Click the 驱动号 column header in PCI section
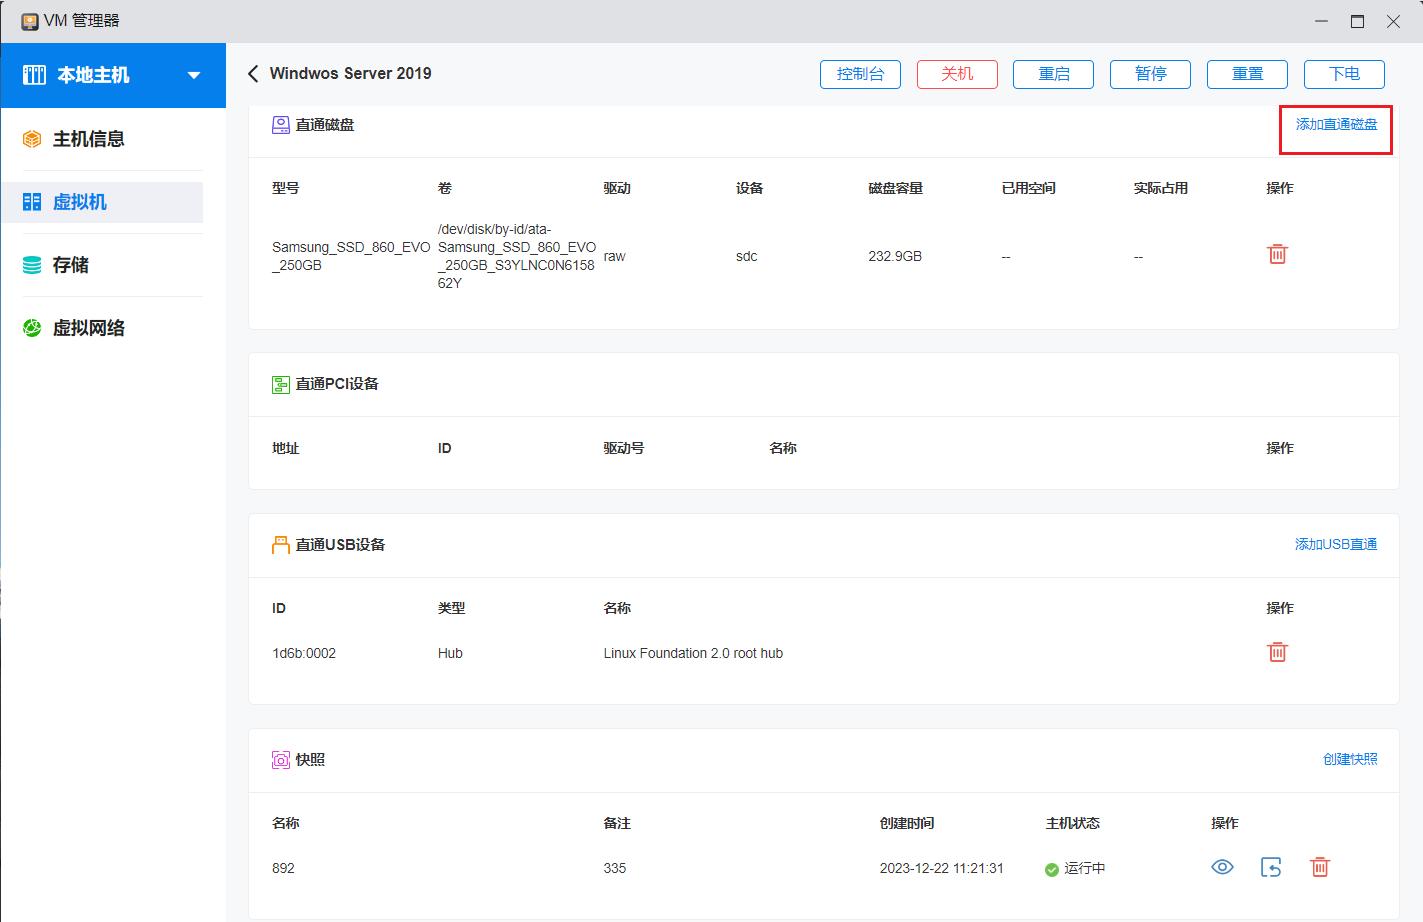Screen dimensions: 1423x922 coord(623,448)
